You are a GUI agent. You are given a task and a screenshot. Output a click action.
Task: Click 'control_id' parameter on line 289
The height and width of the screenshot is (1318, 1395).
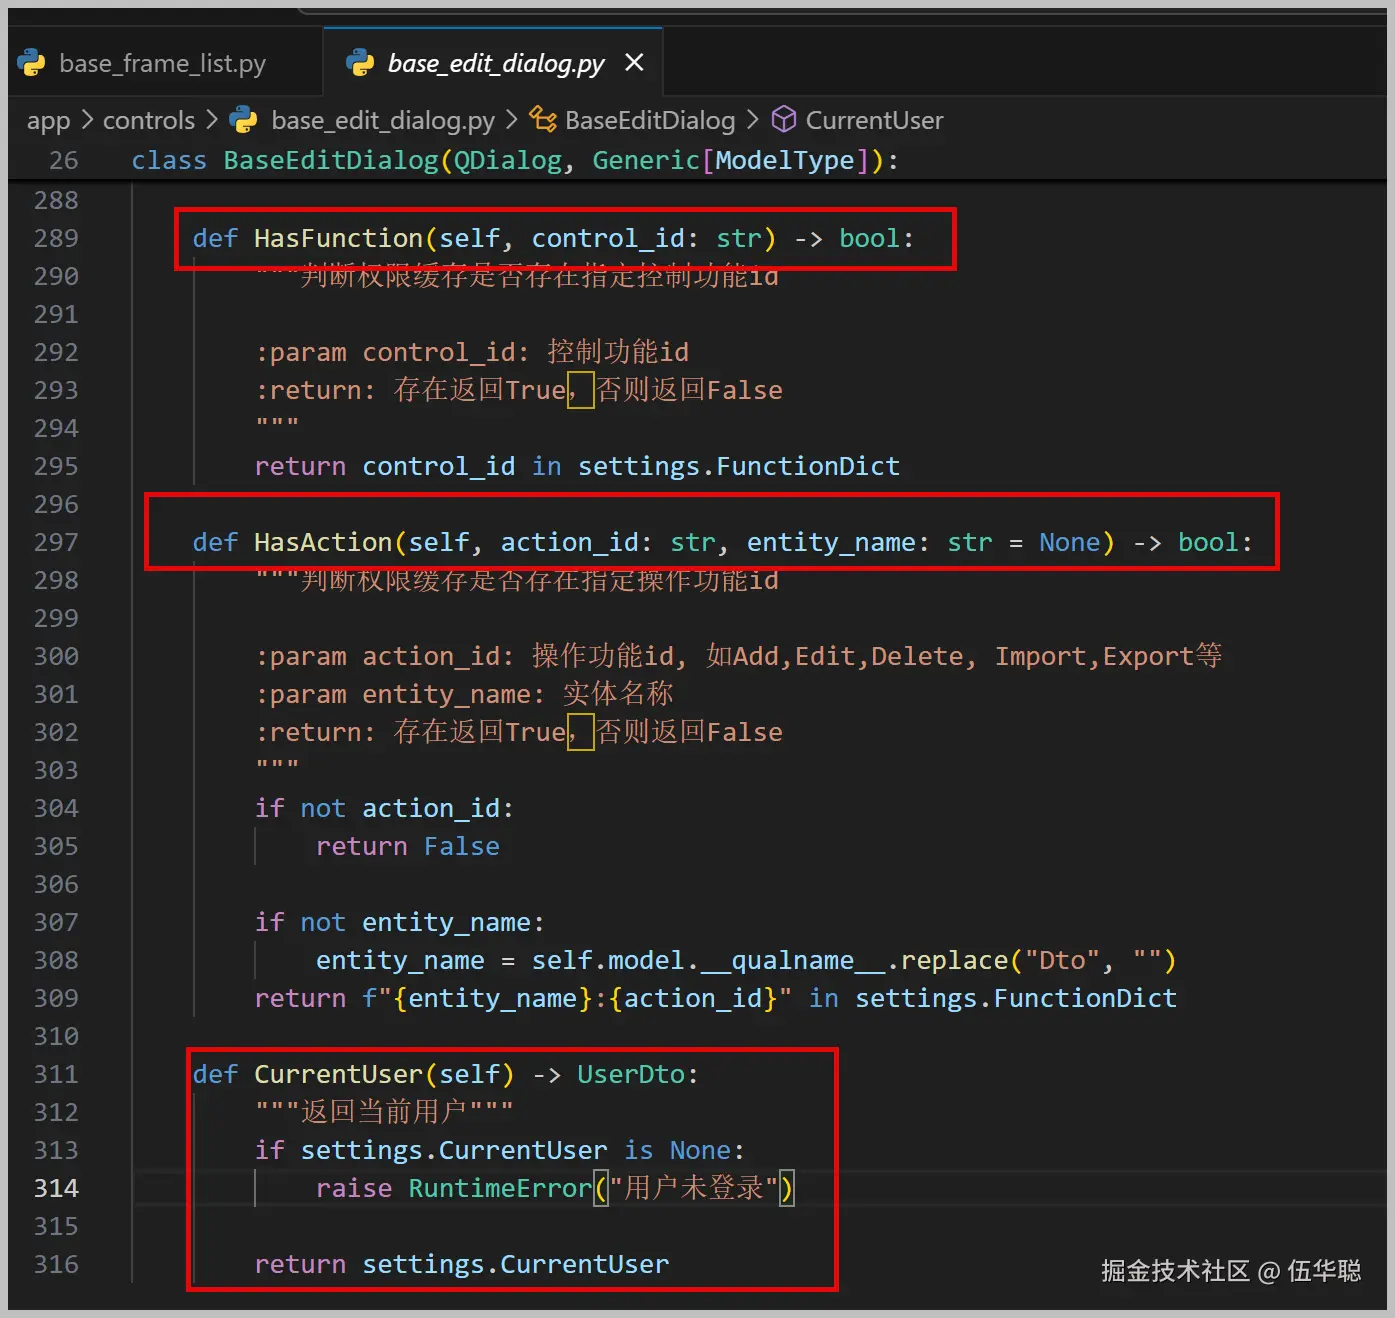(608, 238)
